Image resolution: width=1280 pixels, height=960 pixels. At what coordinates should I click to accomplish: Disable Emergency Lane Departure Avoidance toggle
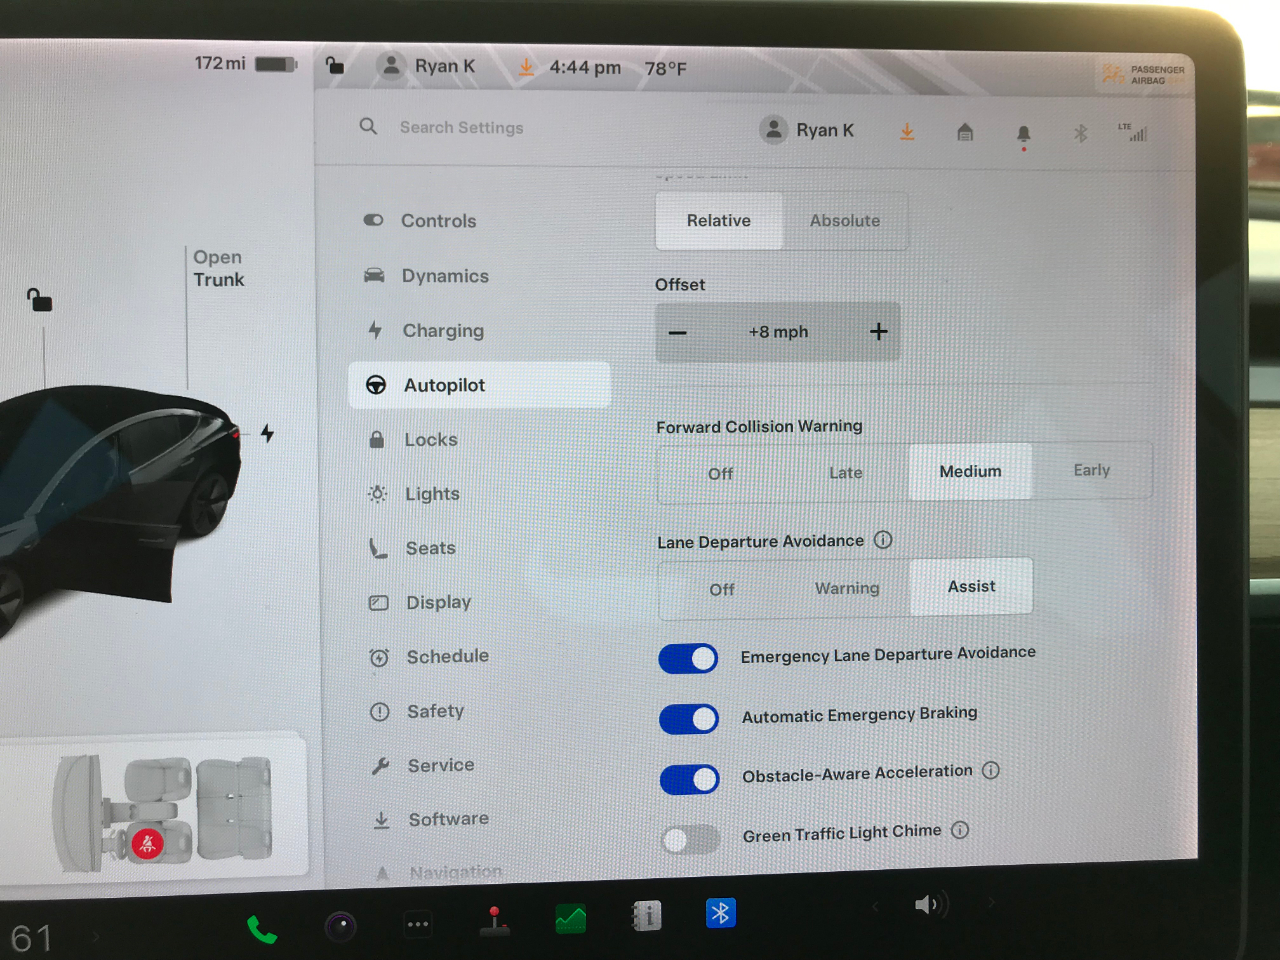pyautogui.click(x=688, y=658)
